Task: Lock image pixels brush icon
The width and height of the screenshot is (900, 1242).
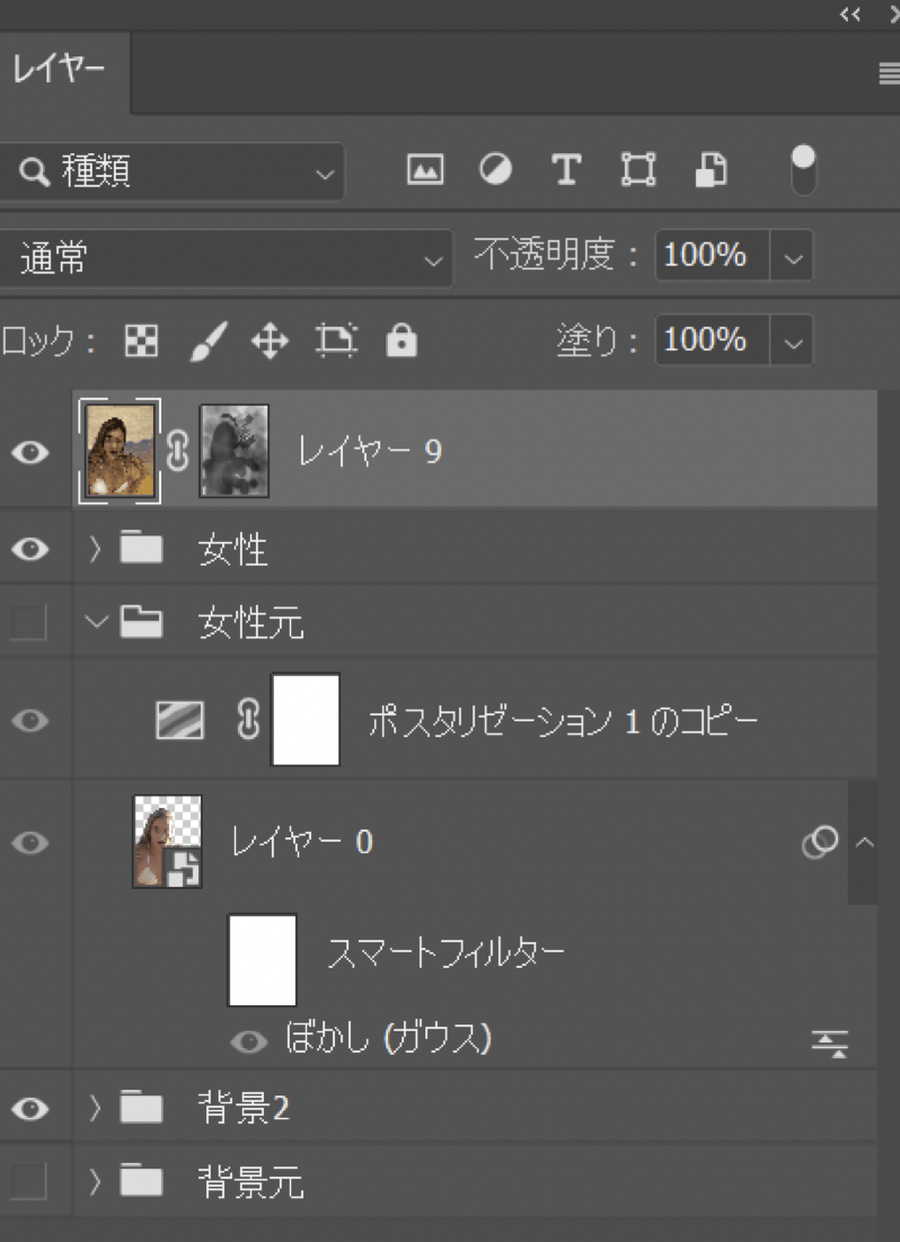Action: click(208, 342)
